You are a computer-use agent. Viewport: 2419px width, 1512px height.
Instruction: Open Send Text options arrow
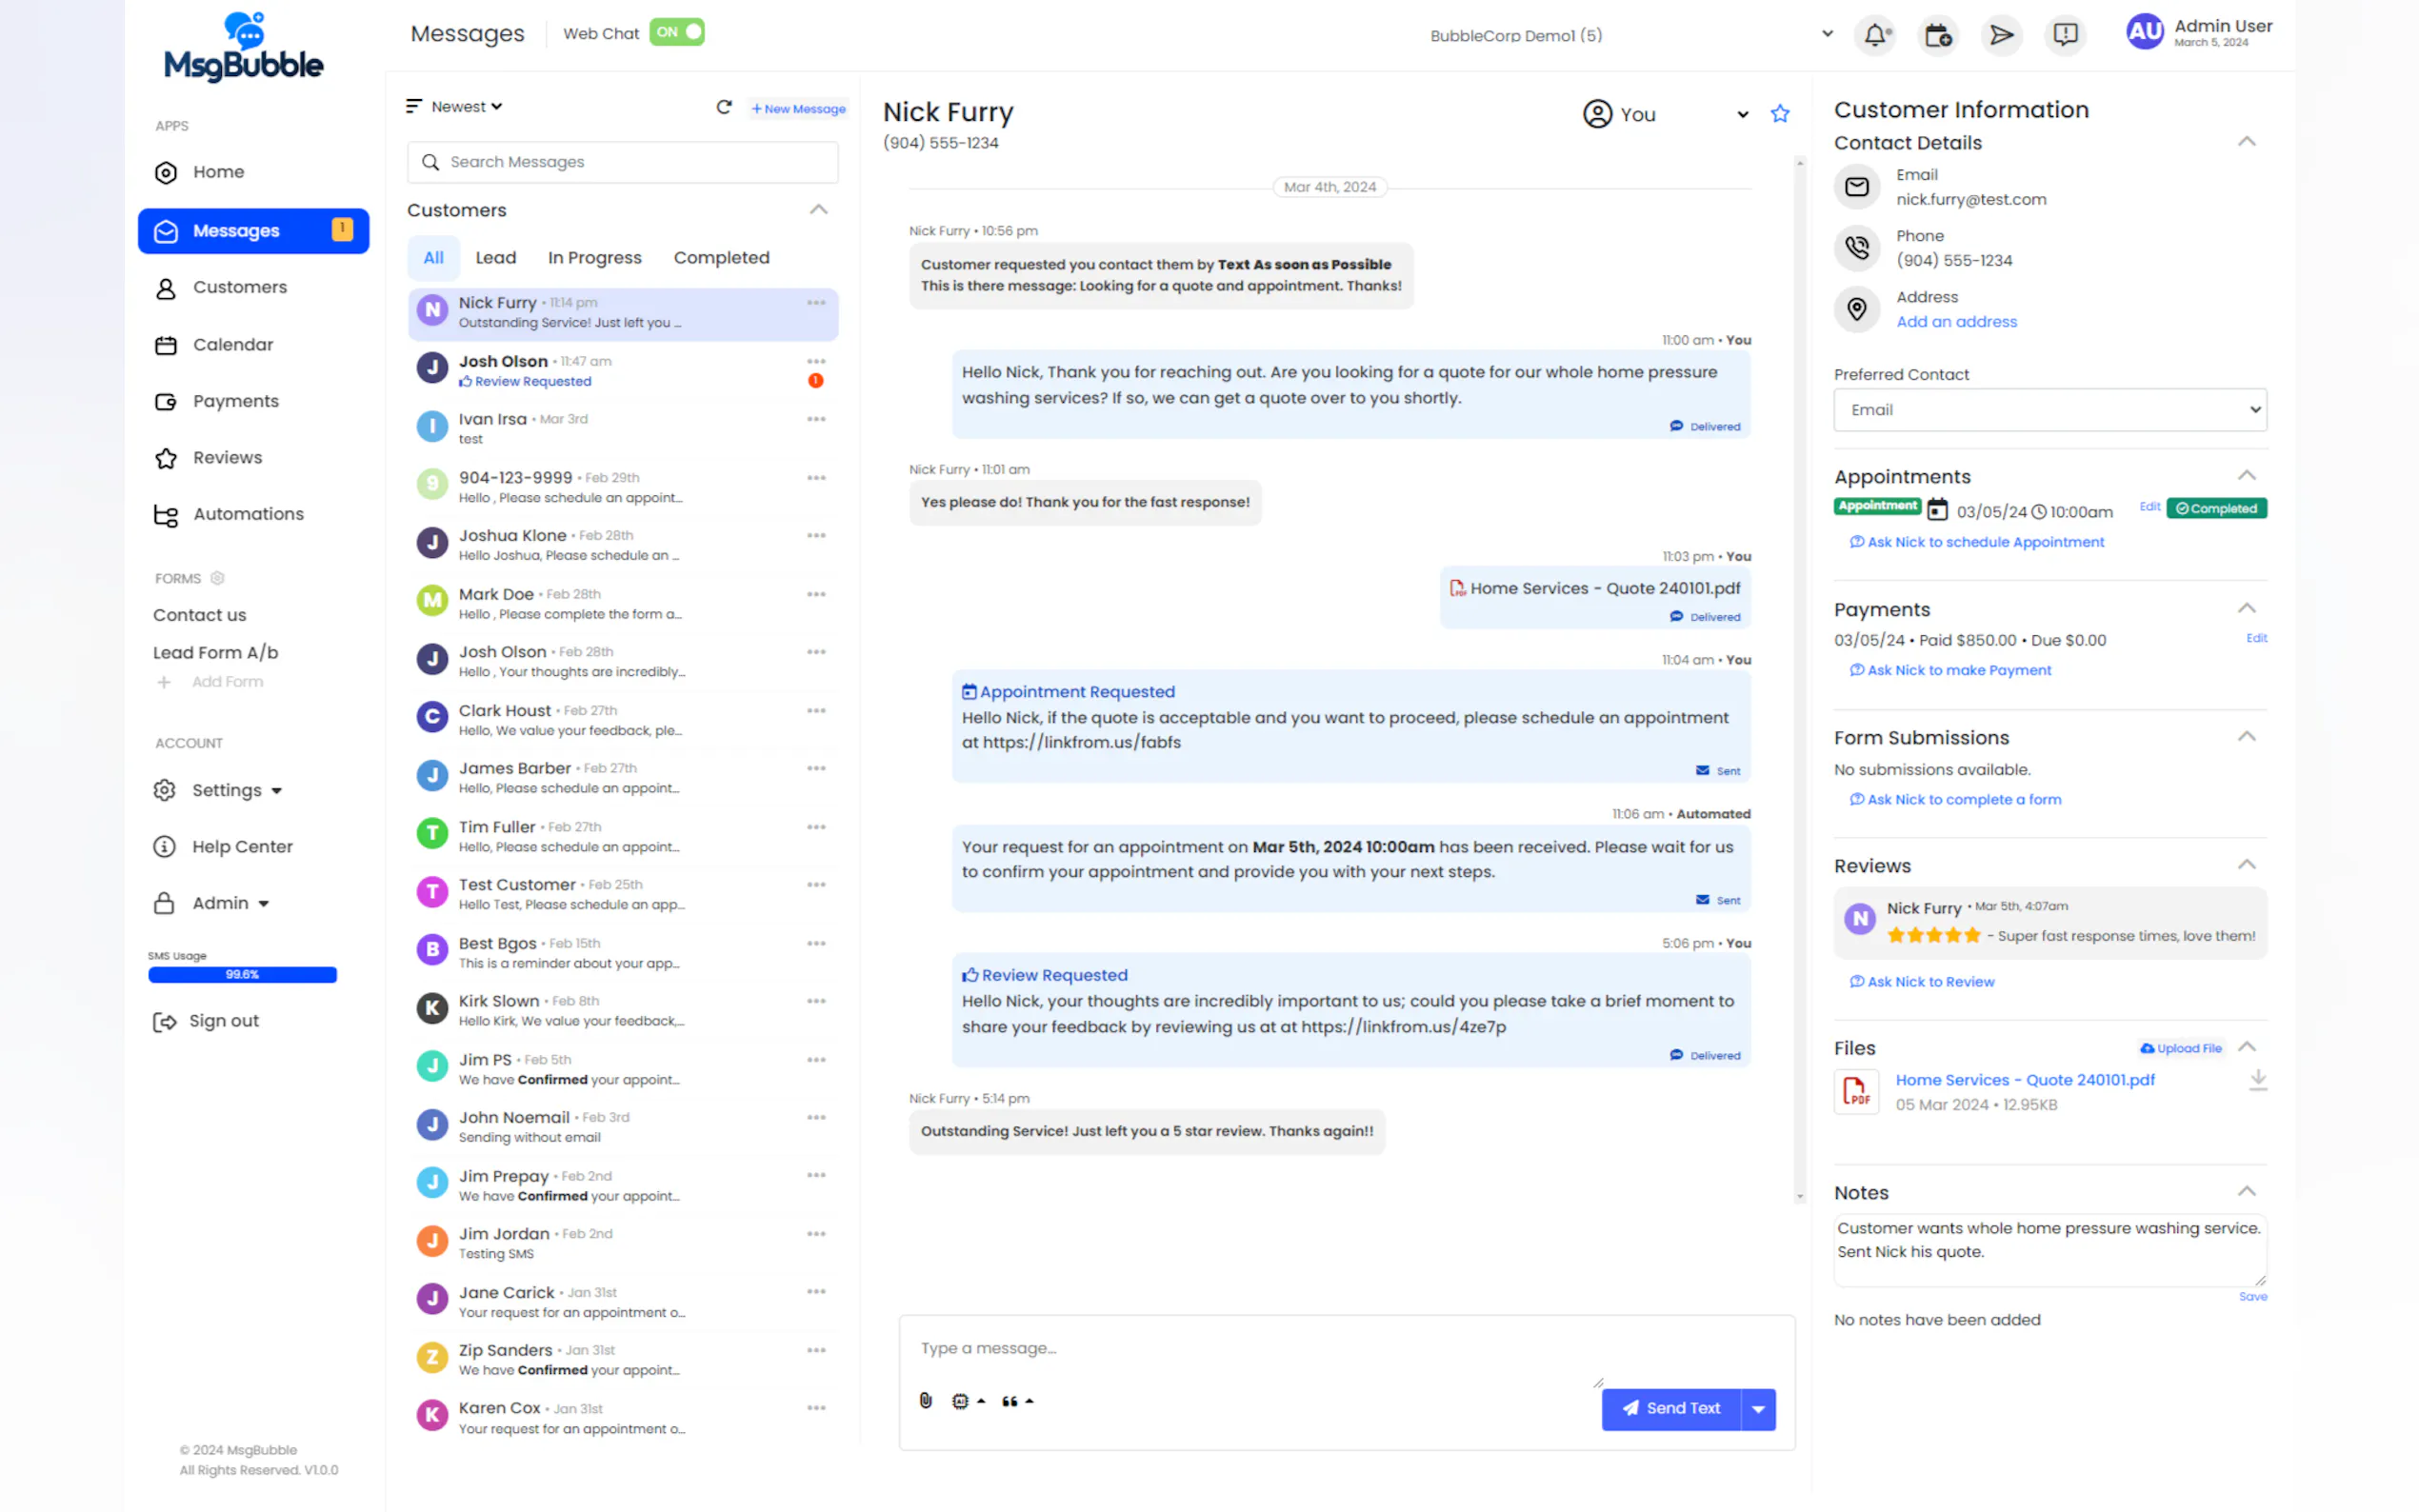pos(1757,1408)
